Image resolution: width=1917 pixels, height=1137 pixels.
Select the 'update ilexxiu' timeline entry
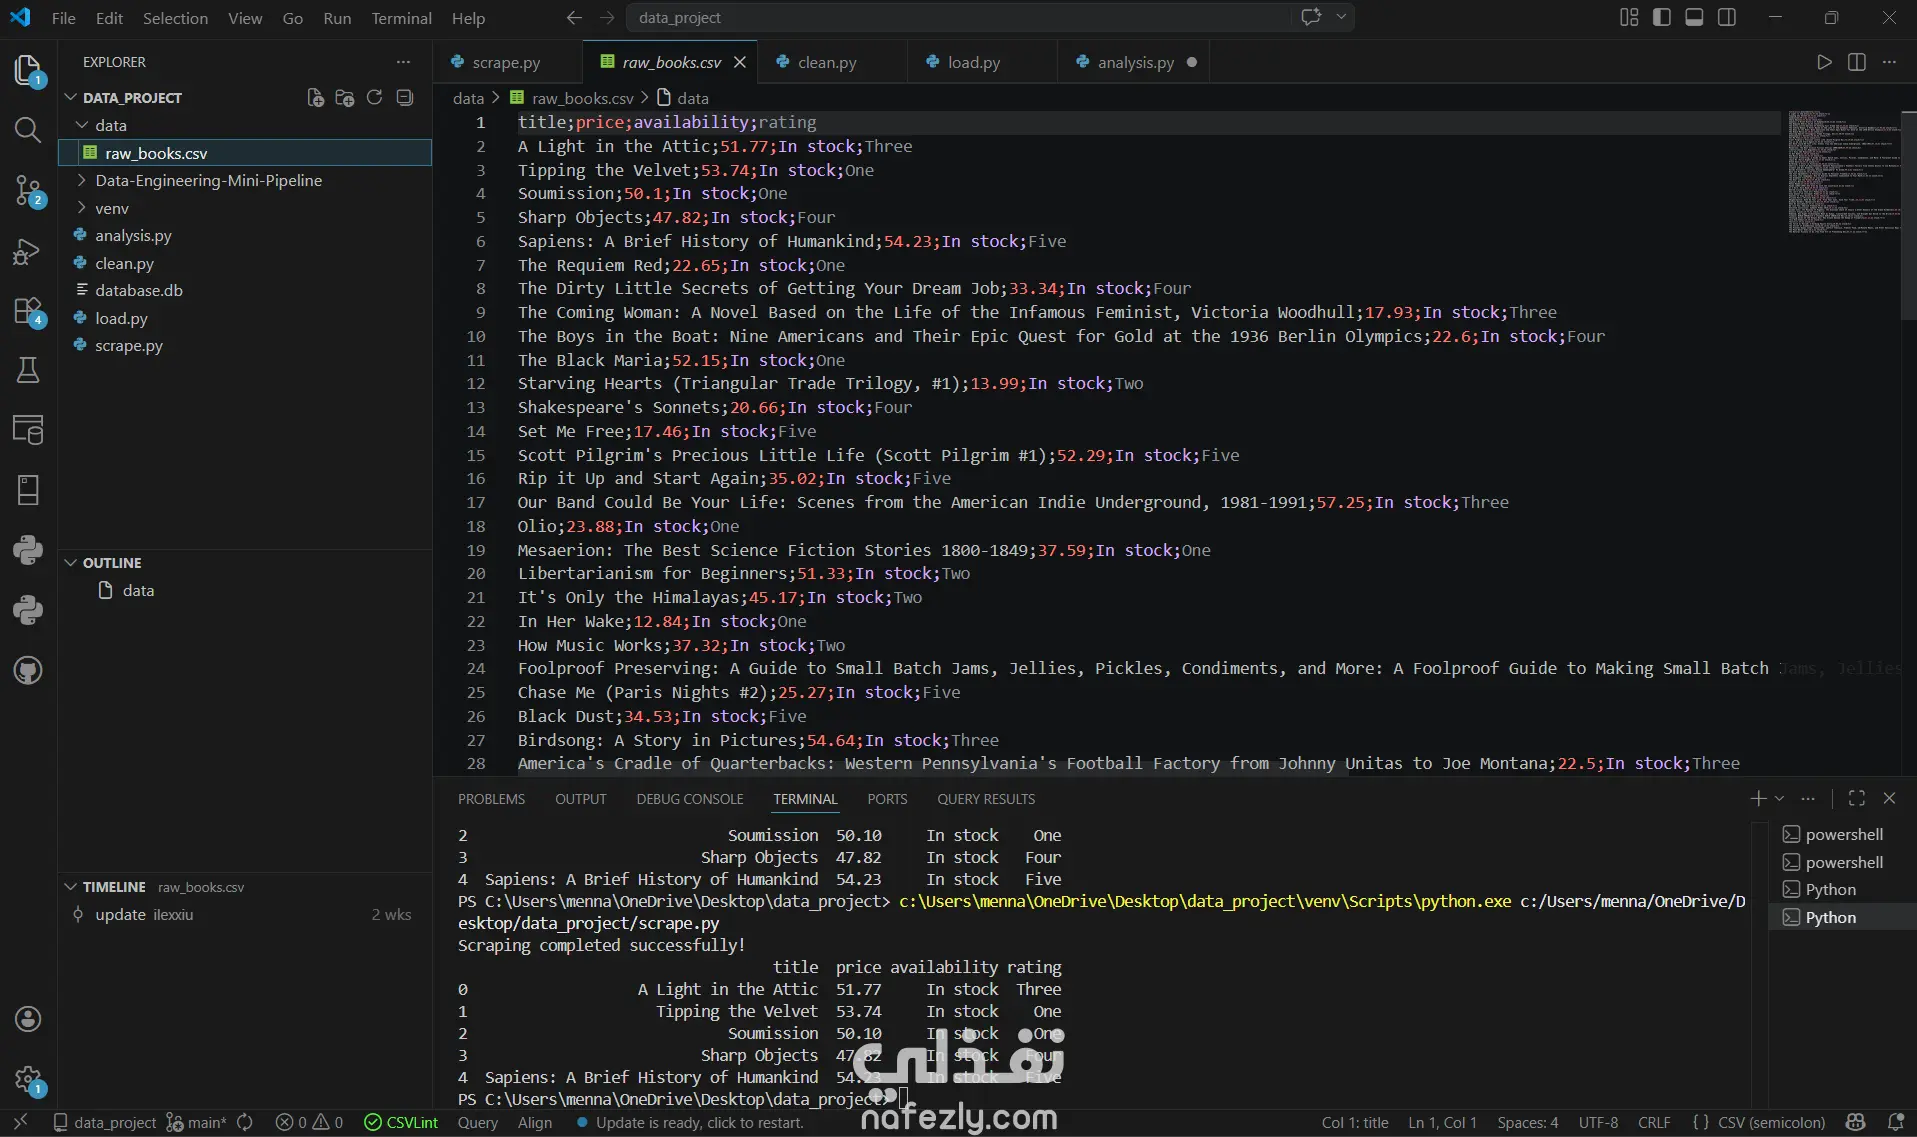pos(245,914)
